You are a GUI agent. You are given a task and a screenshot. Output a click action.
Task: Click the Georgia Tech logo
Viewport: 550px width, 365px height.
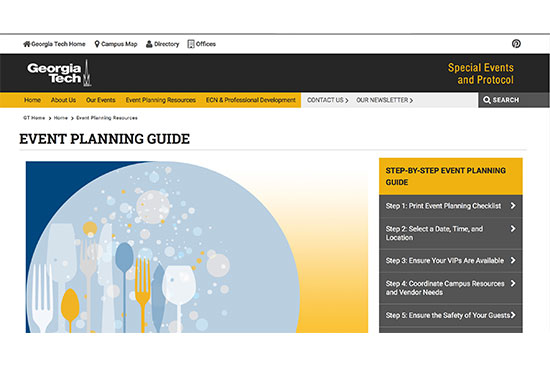(59, 73)
